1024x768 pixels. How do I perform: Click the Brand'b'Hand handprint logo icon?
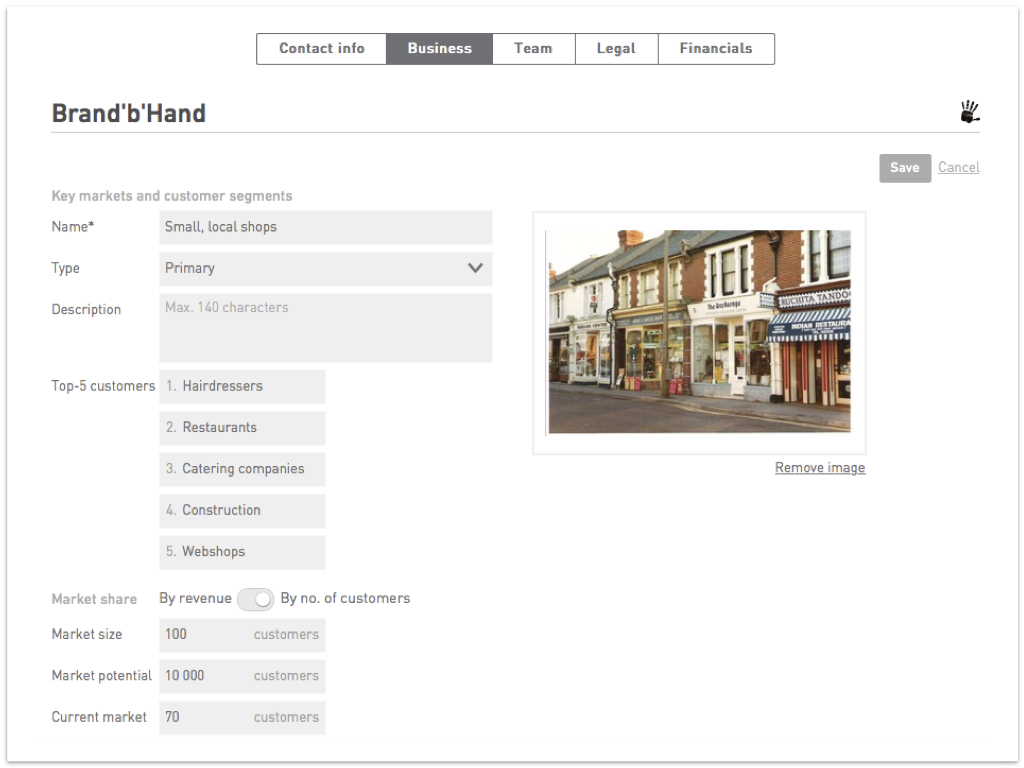[x=970, y=112]
